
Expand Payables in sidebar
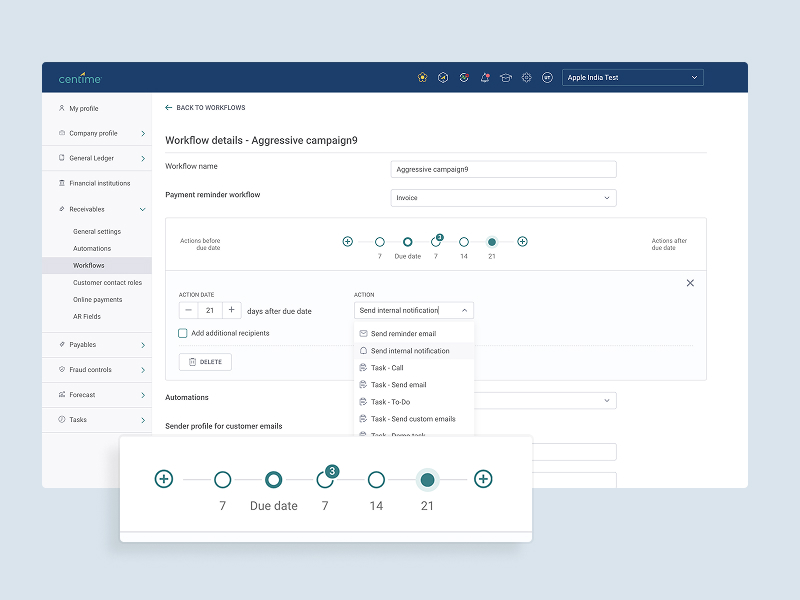tap(143, 345)
